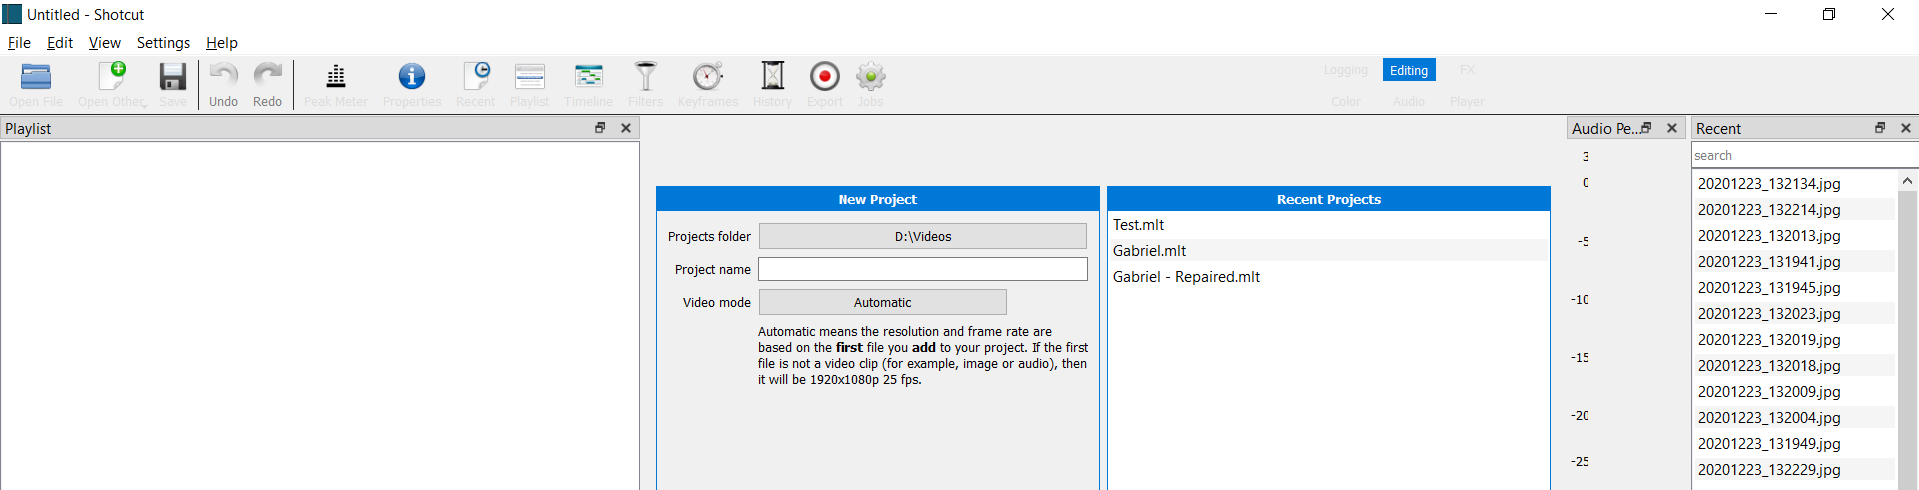The width and height of the screenshot is (1919, 490).
Task: Float the Recent panel
Action: pos(1880,128)
